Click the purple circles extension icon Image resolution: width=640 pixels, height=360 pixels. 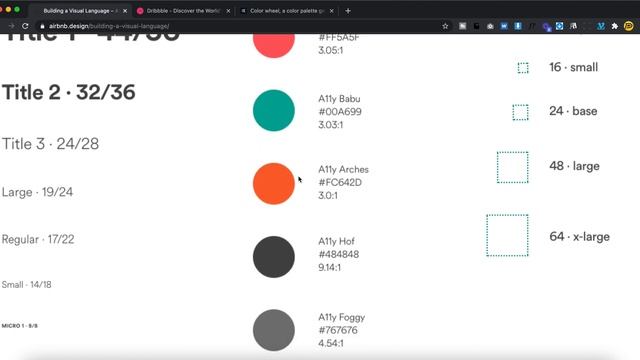pyautogui.click(x=547, y=27)
